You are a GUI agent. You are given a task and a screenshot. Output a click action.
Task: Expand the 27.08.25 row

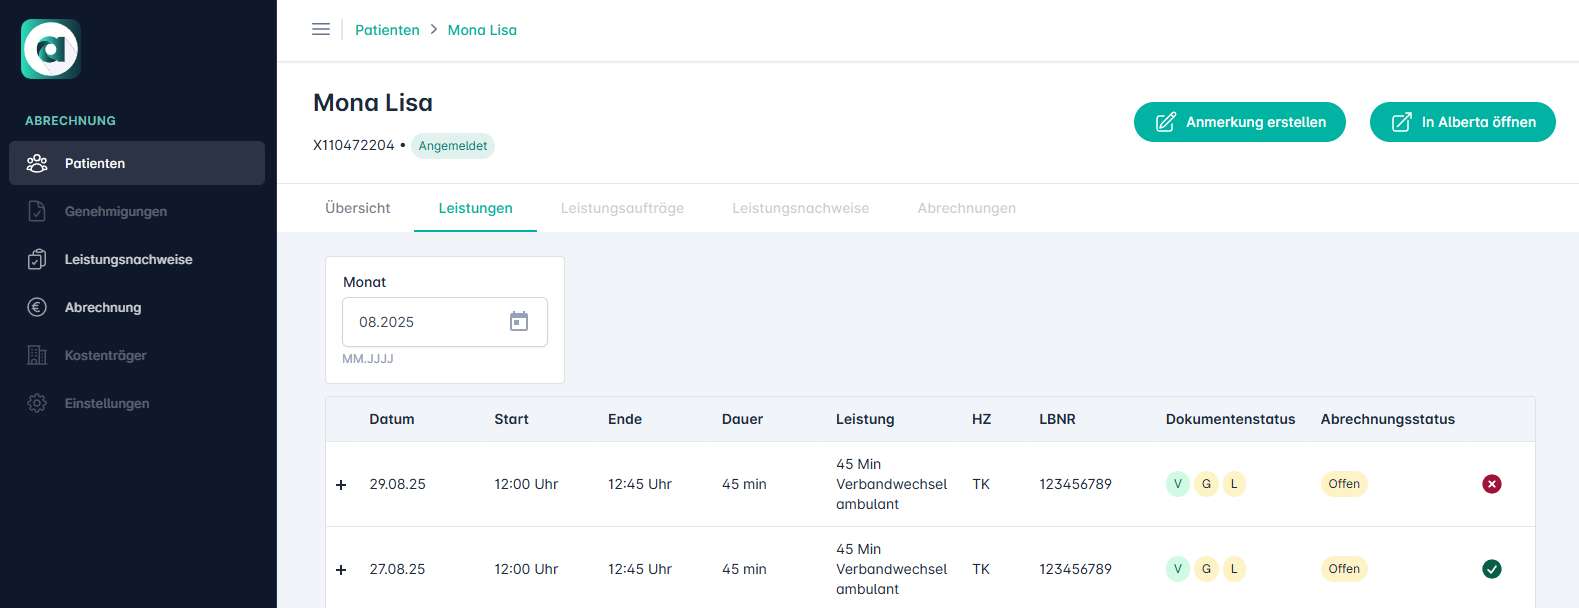[x=341, y=570]
